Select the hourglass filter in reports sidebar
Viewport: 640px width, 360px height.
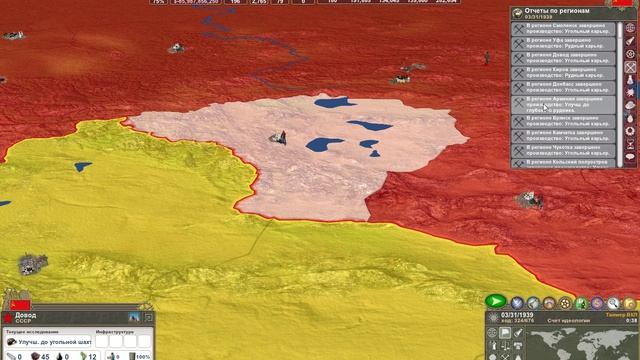click(x=630, y=144)
